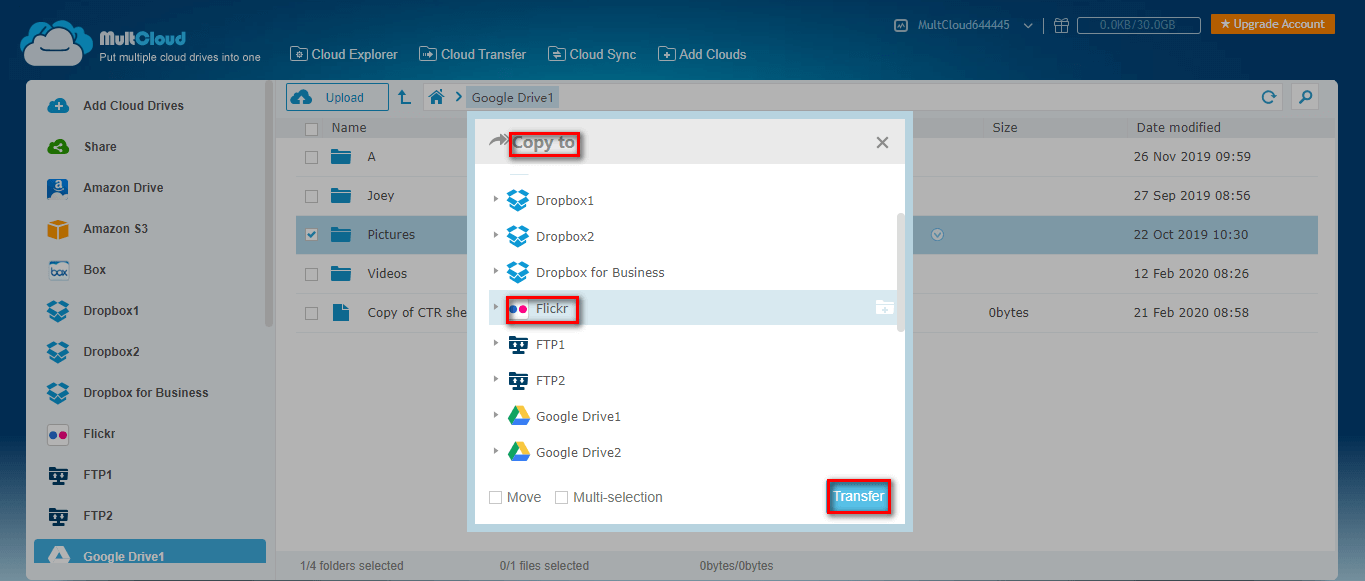
Task: Sort by Size column header
Action: tap(1005, 127)
